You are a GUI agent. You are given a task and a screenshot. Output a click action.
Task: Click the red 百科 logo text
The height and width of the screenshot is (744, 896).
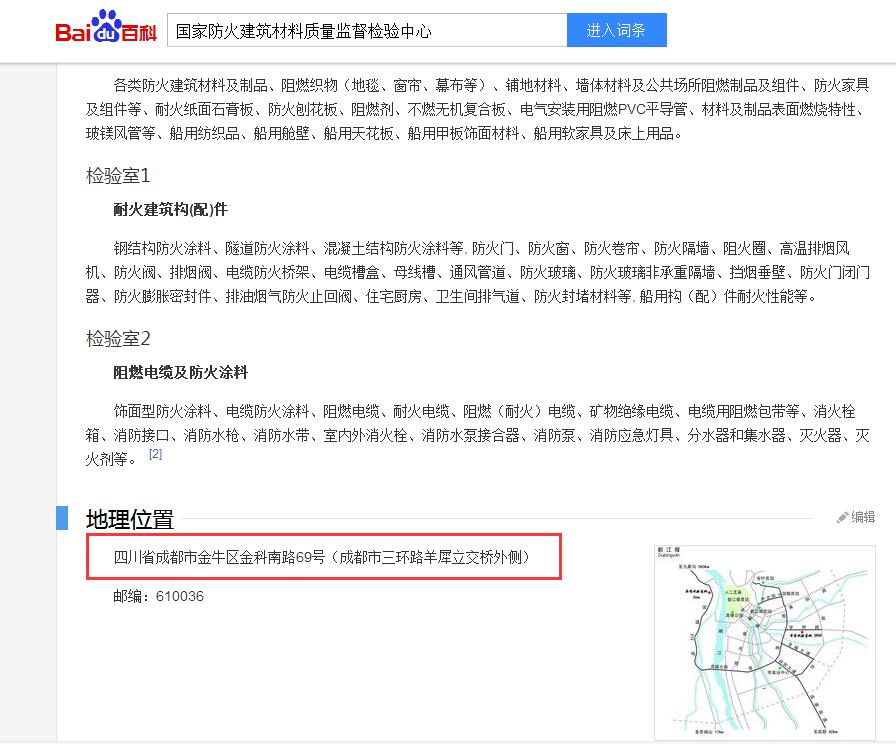(139, 32)
